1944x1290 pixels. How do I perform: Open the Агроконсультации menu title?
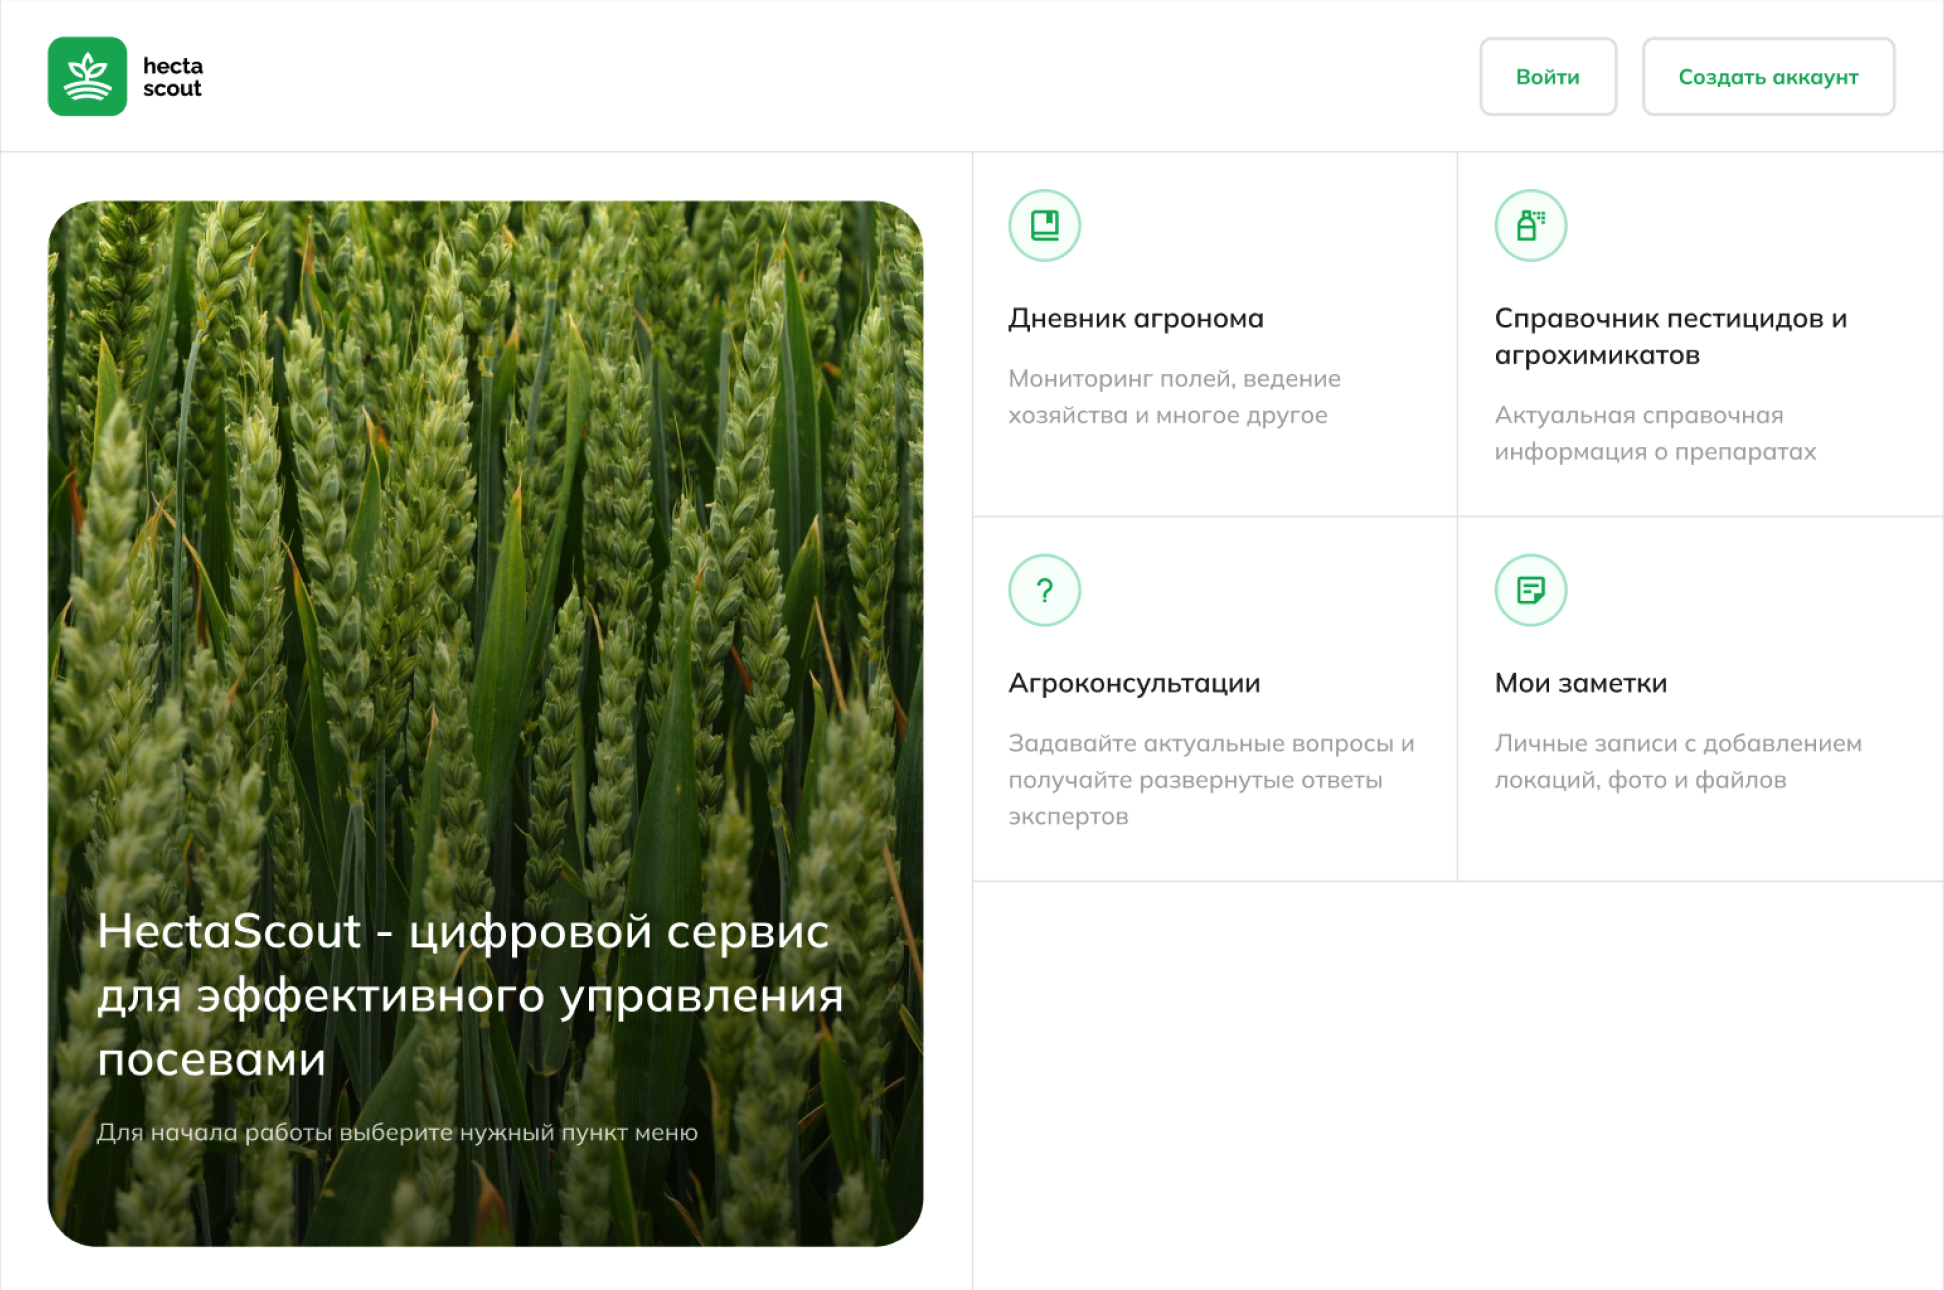click(1134, 683)
